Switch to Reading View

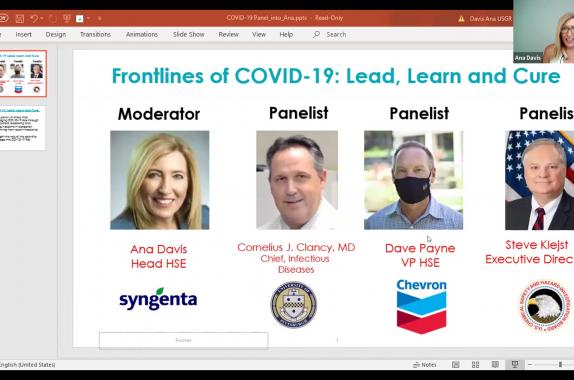(495, 364)
